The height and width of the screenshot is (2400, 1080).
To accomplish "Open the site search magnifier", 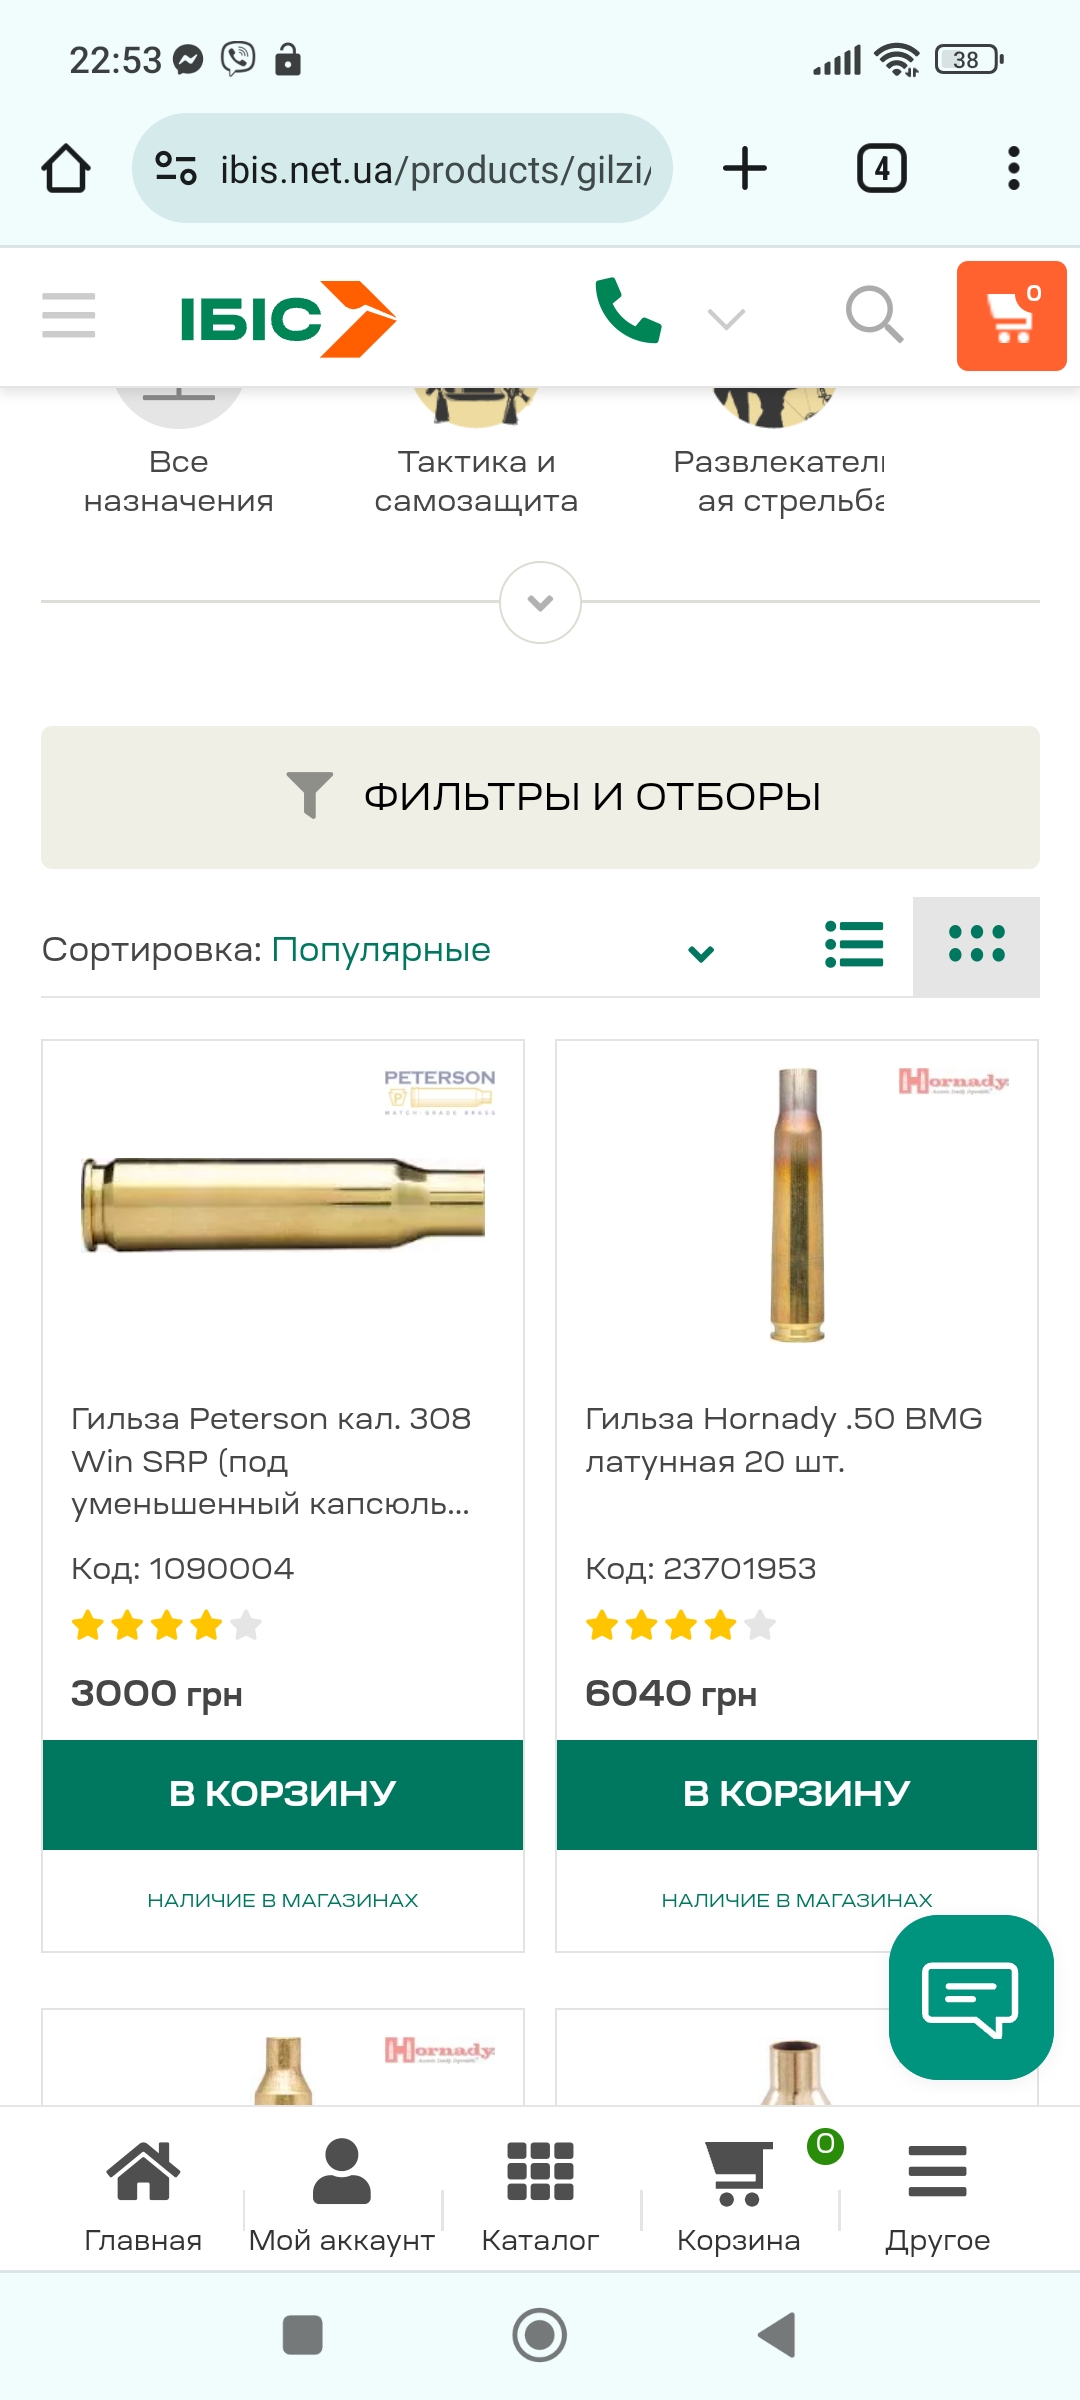I will click(x=874, y=315).
